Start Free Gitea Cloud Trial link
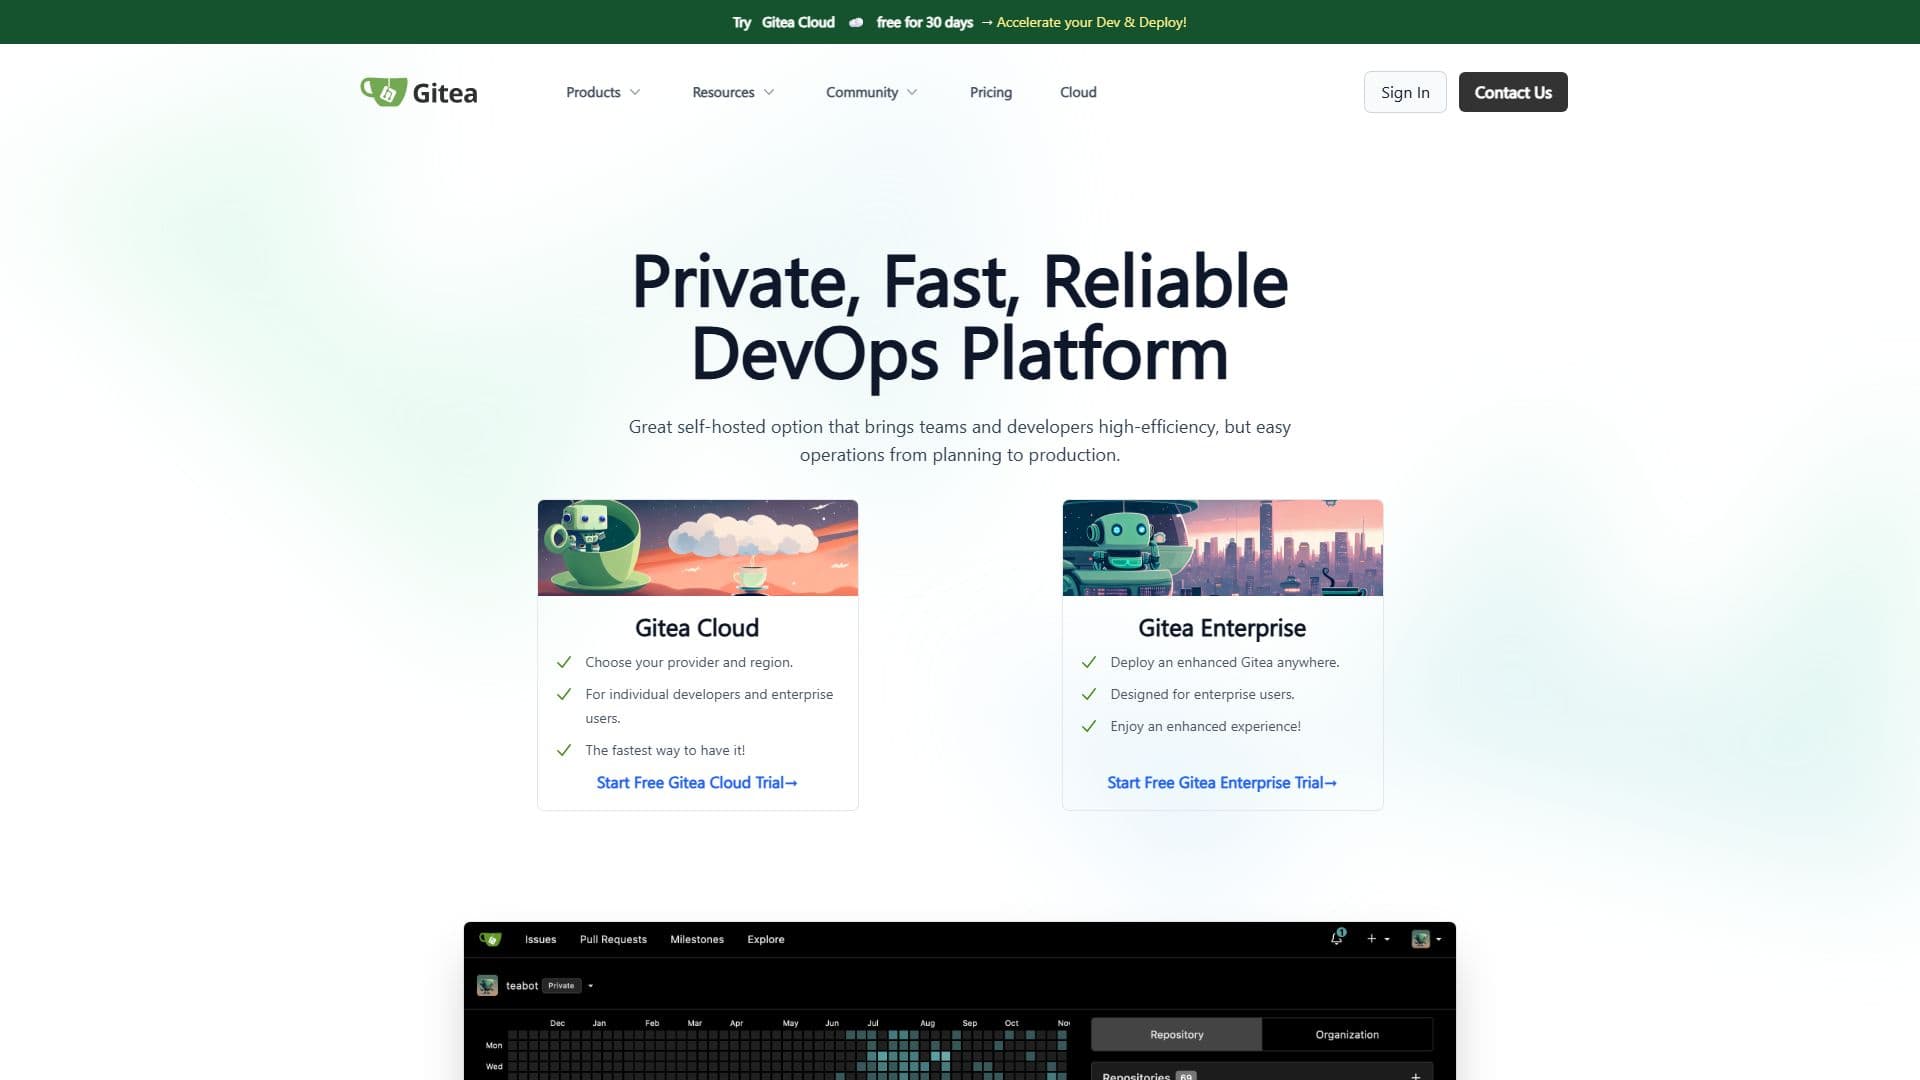1920x1080 pixels. 697,782
